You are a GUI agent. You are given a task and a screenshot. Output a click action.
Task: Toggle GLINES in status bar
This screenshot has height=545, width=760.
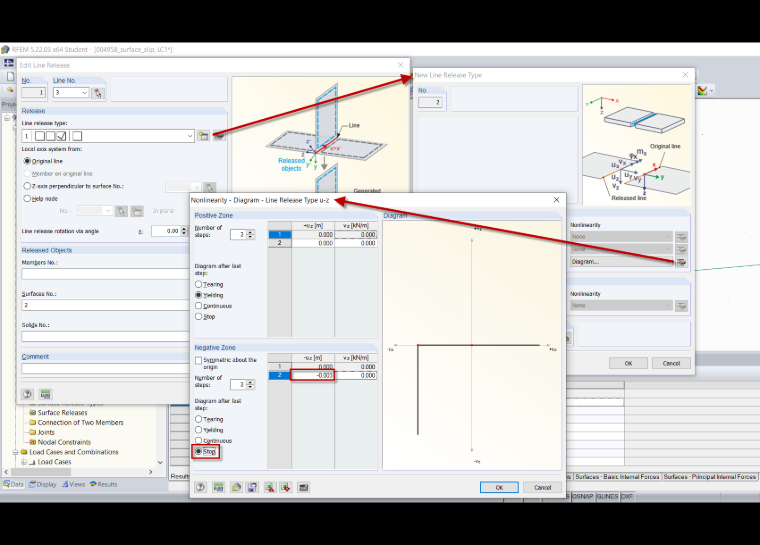pyautogui.click(x=607, y=497)
